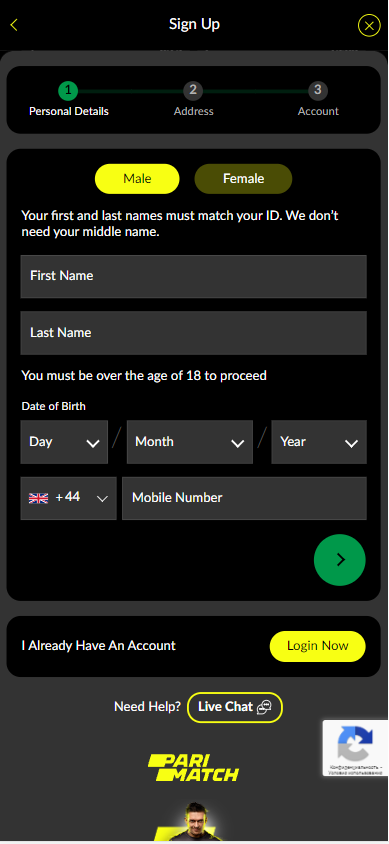Click the UK flag icon
This screenshot has width=389, height=844.
pyautogui.click(x=38, y=498)
